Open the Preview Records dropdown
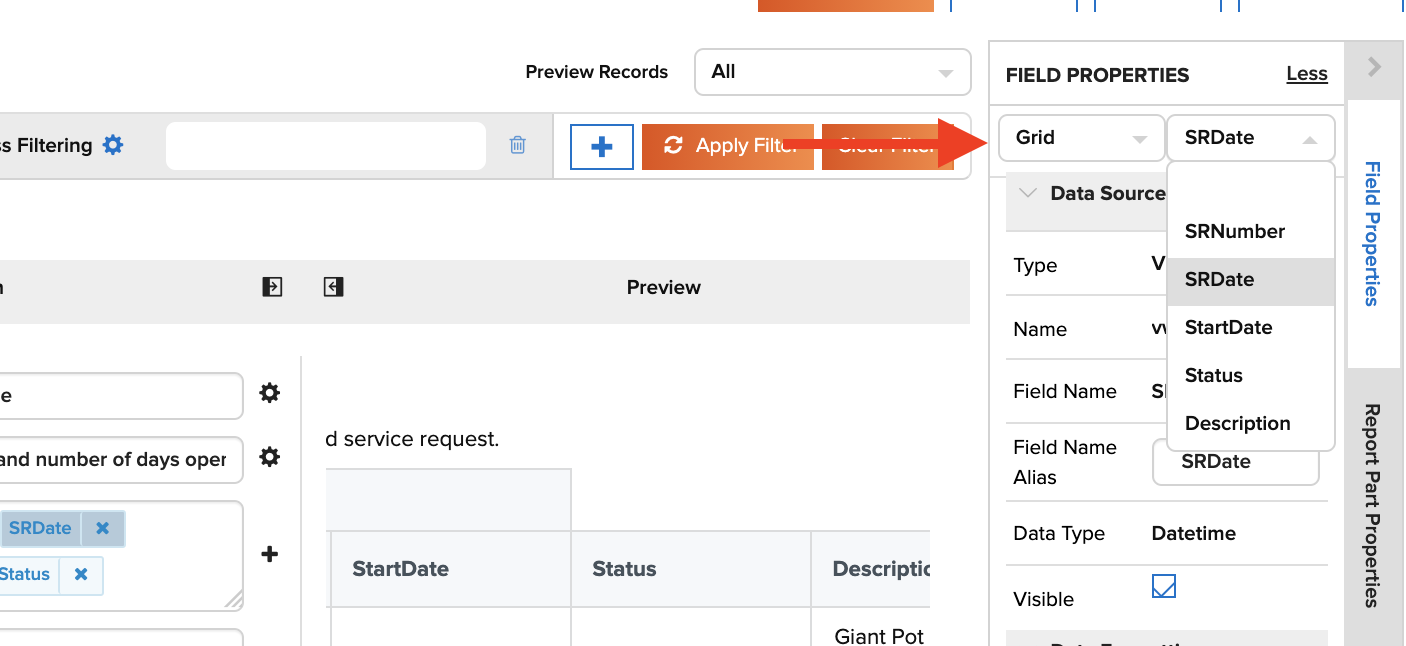Viewport: 1406px width, 646px height. point(832,72)
